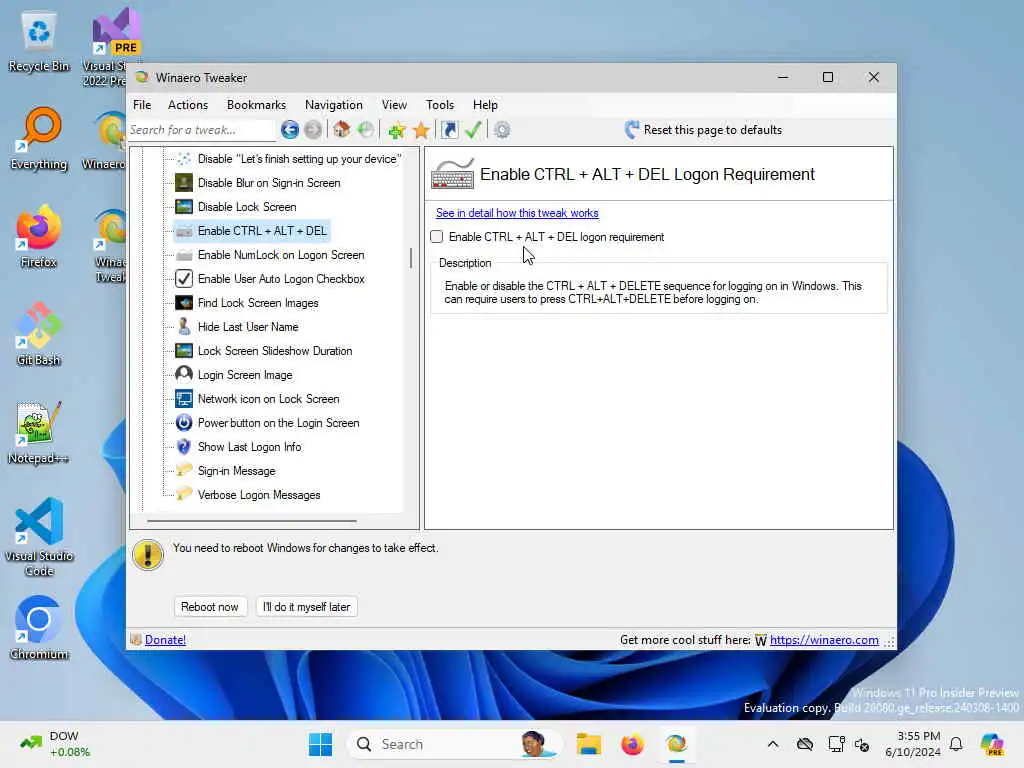Click the Back navigation arrow icon

point(290,130)
